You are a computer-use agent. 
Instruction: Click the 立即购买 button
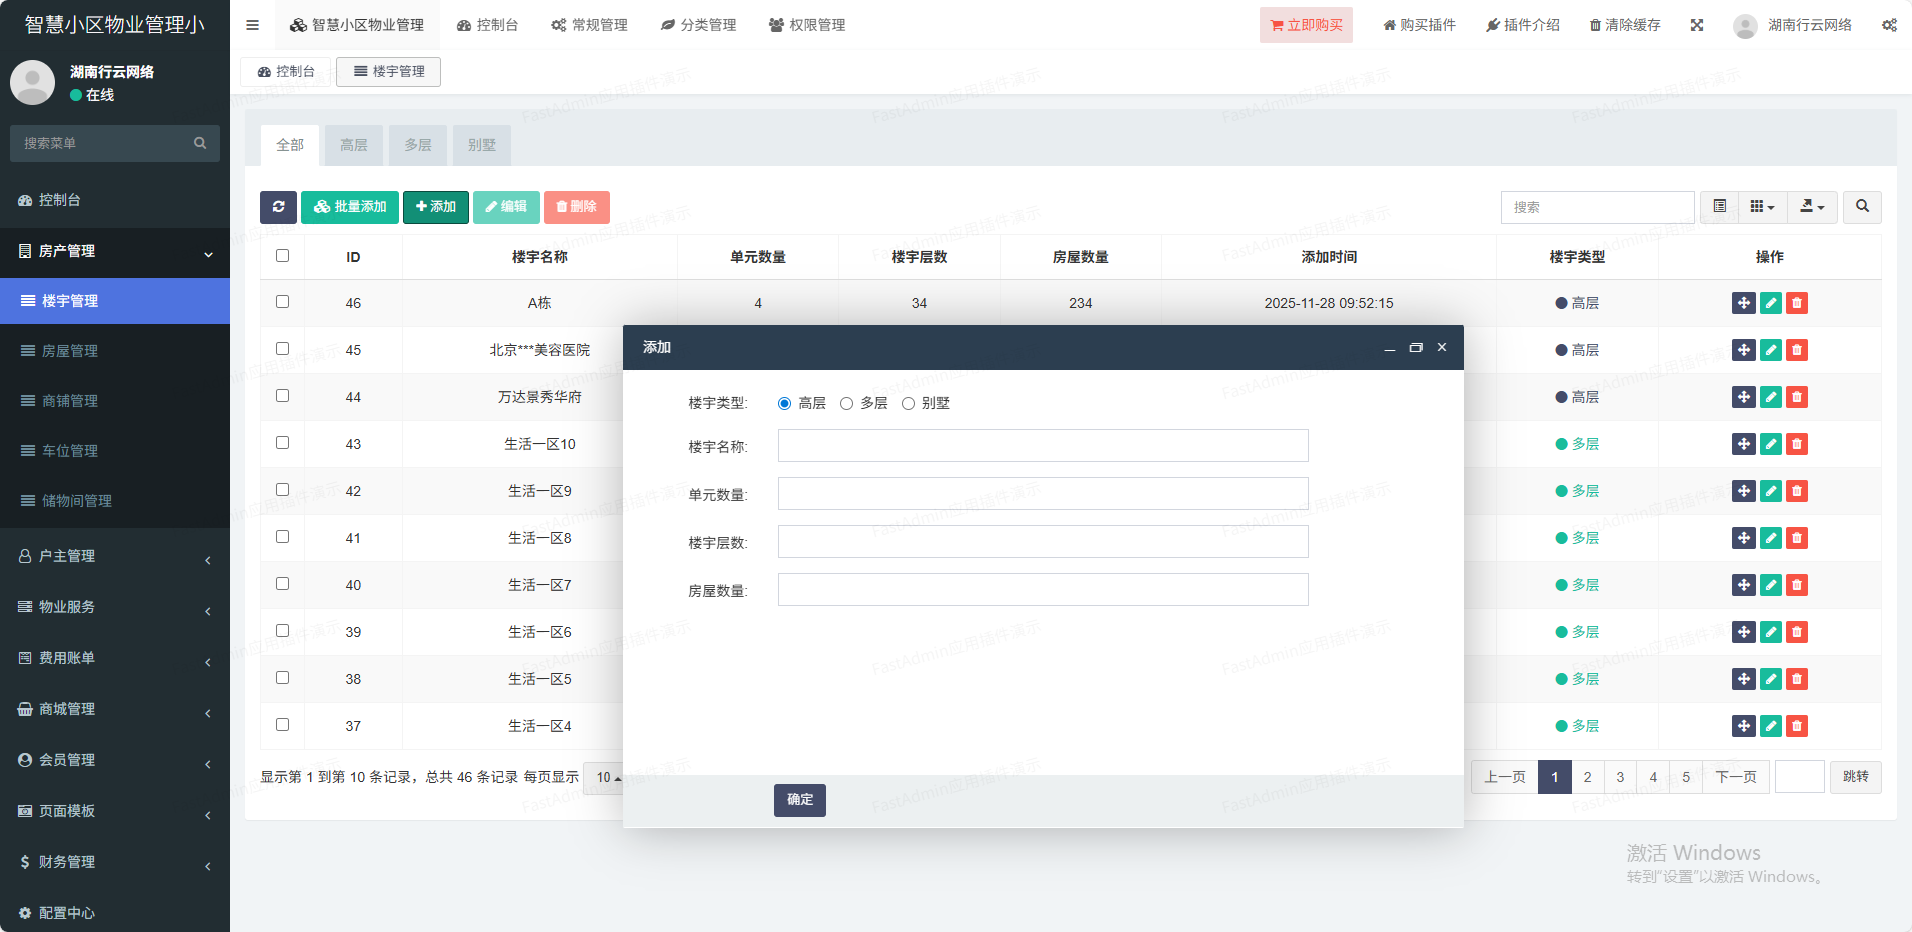(x=1306, y=25)
